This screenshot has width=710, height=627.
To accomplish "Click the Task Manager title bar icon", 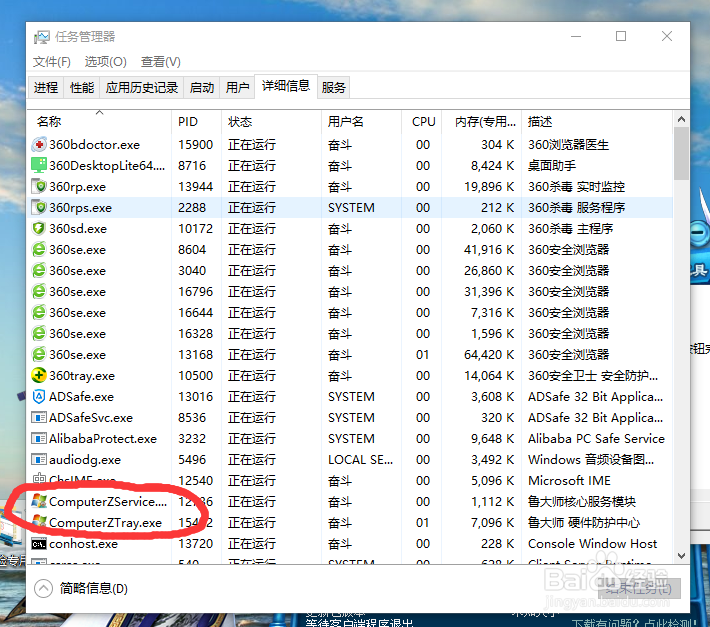I will pos(42,37).
